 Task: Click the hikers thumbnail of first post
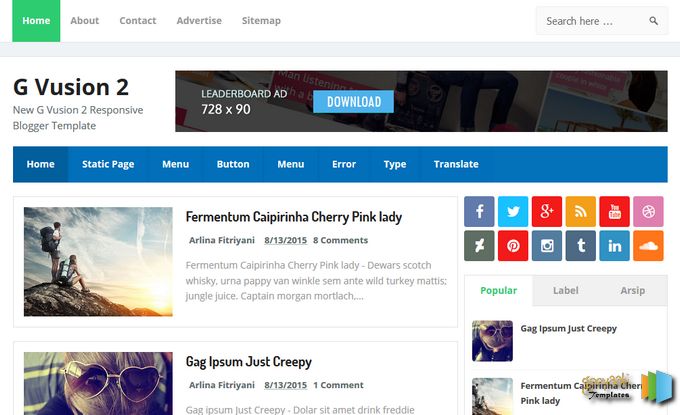pos(98,261)
